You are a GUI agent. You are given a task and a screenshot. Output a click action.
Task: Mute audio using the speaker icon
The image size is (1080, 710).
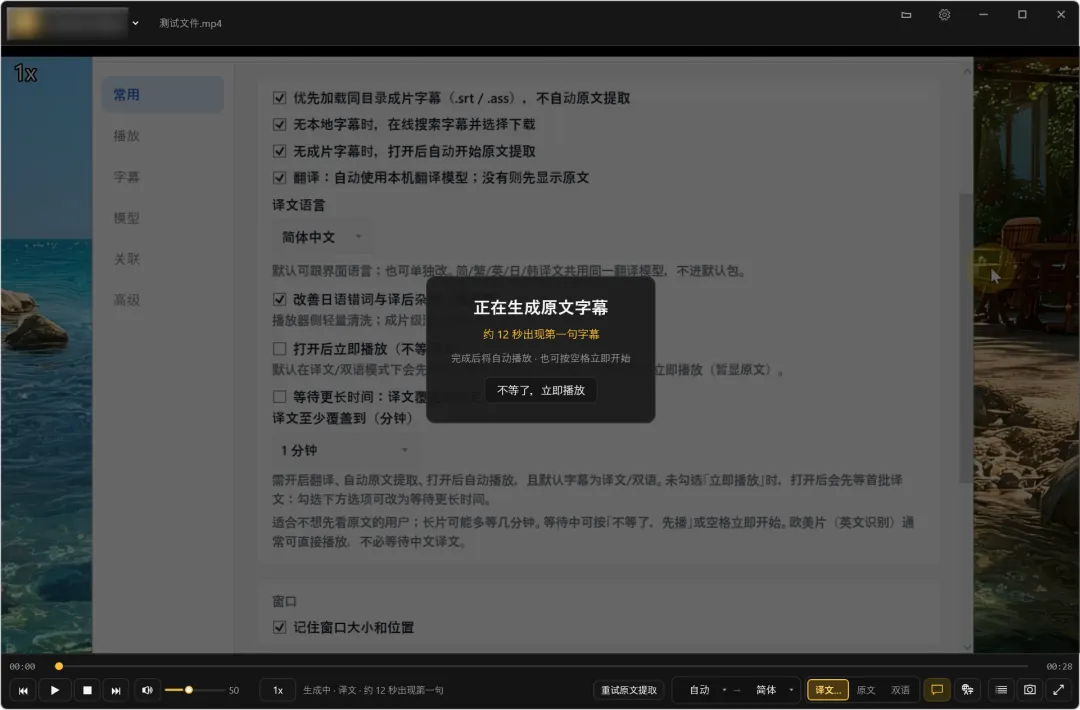point(147,690)
